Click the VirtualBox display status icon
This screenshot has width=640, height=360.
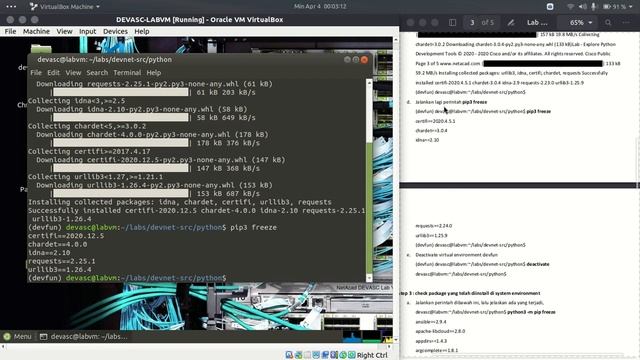(x=343, y=355)
